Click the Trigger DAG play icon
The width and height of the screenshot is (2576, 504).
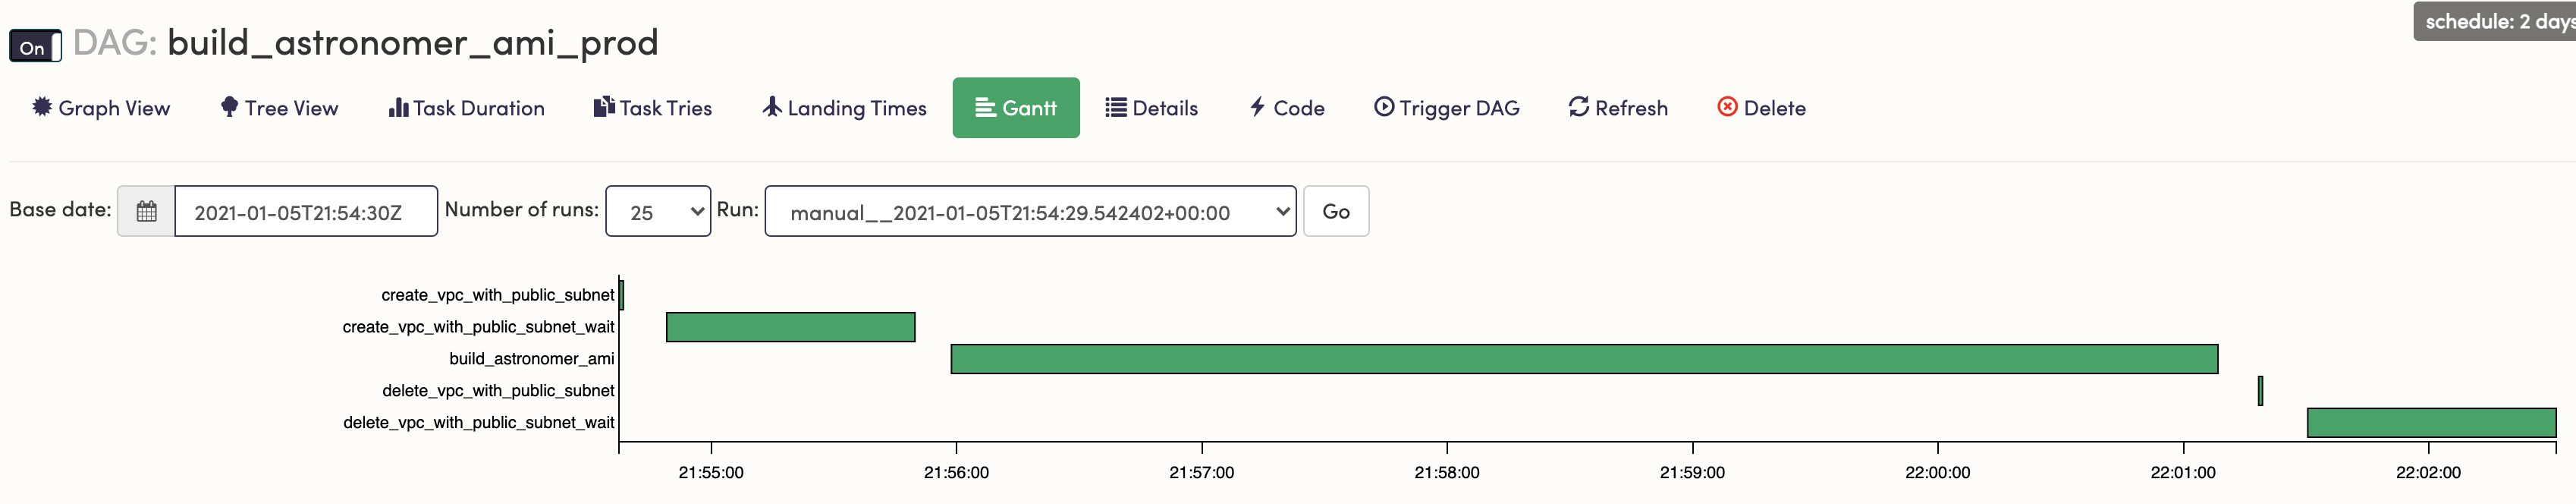1384,107
